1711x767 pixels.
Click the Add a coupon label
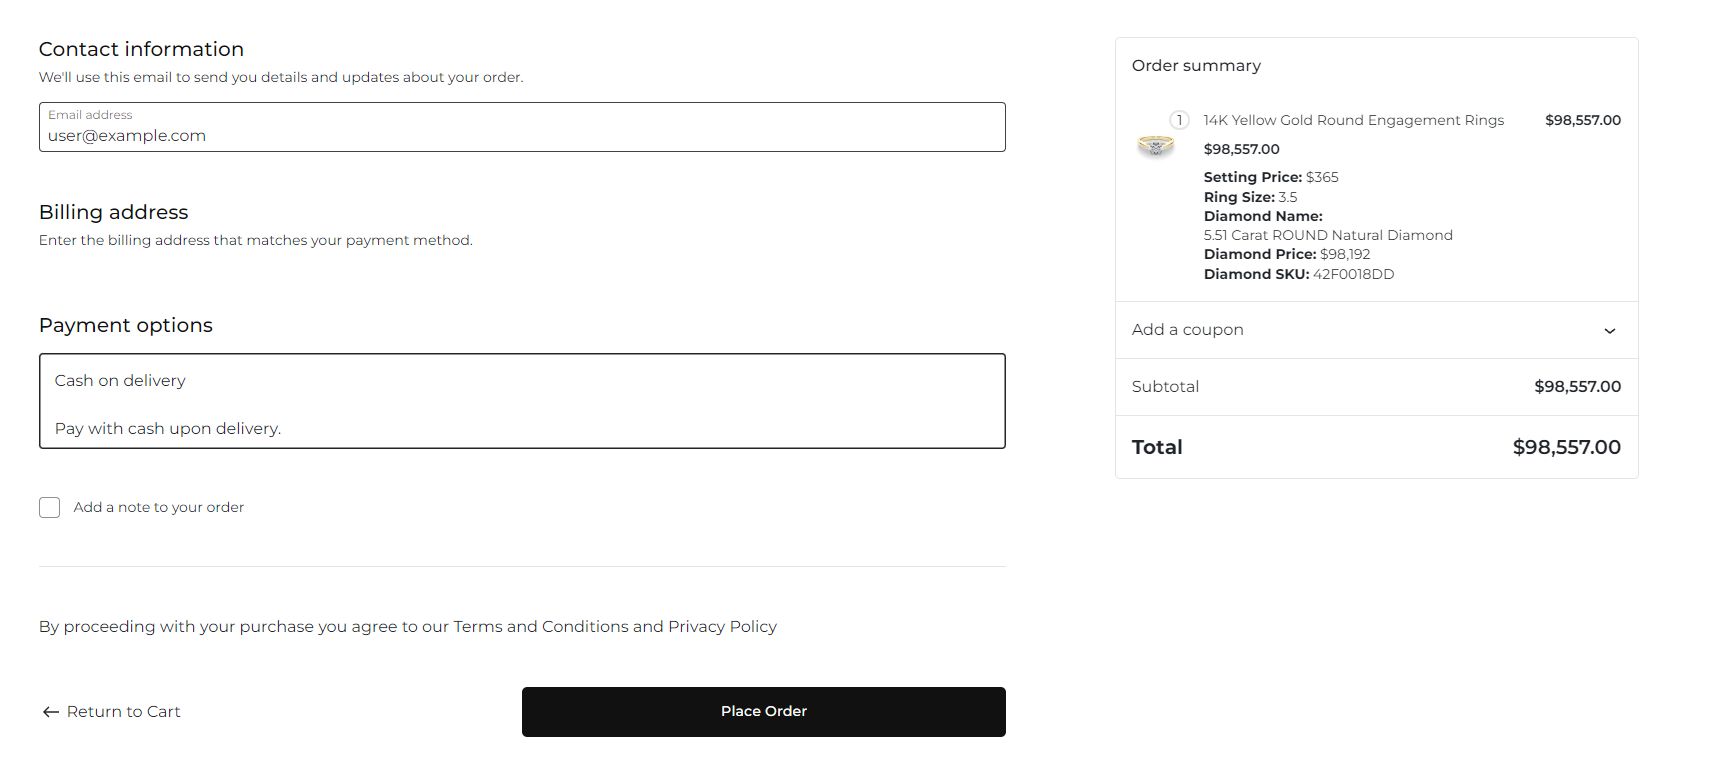pos(1187,330)
